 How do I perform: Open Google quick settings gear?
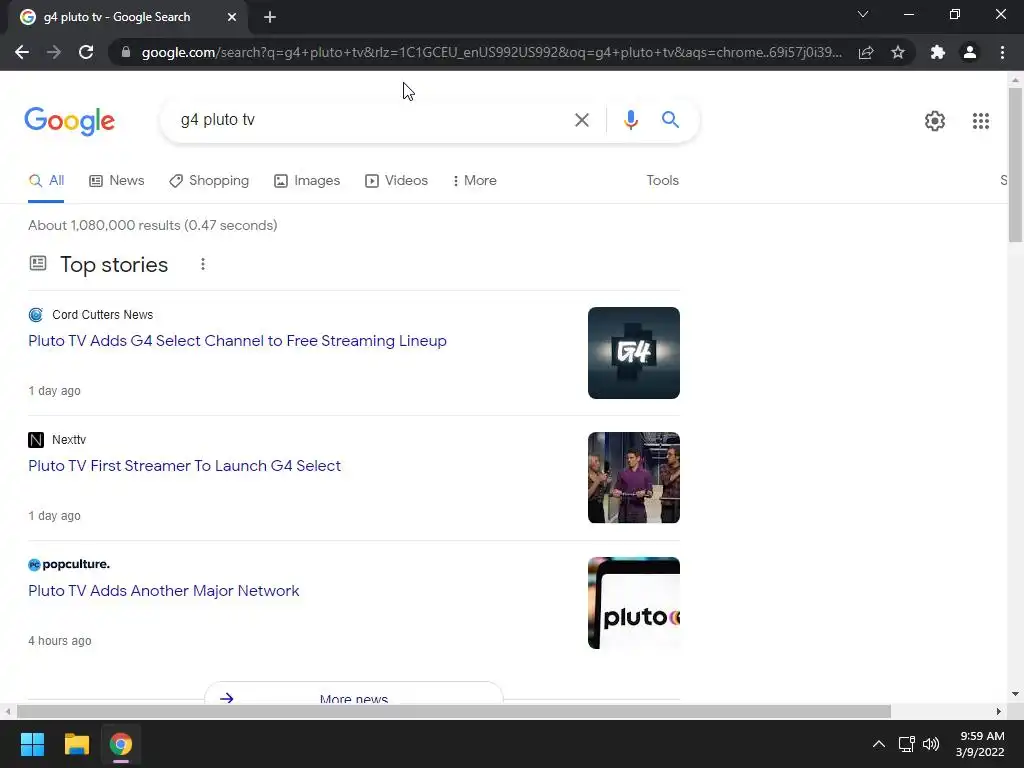pos(935,121)
